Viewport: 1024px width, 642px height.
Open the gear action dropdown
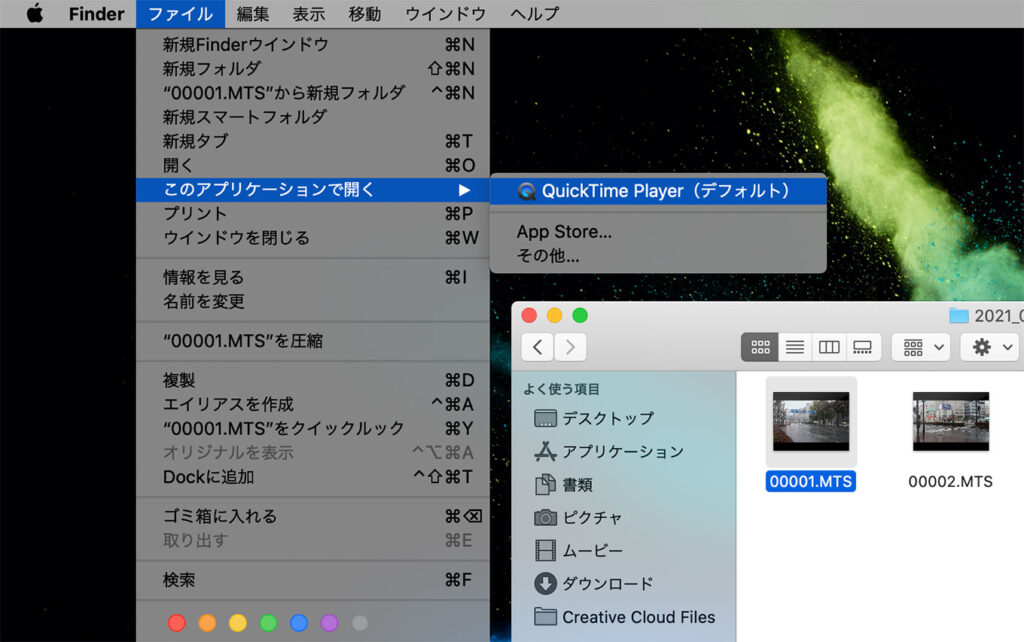point(989,347)
